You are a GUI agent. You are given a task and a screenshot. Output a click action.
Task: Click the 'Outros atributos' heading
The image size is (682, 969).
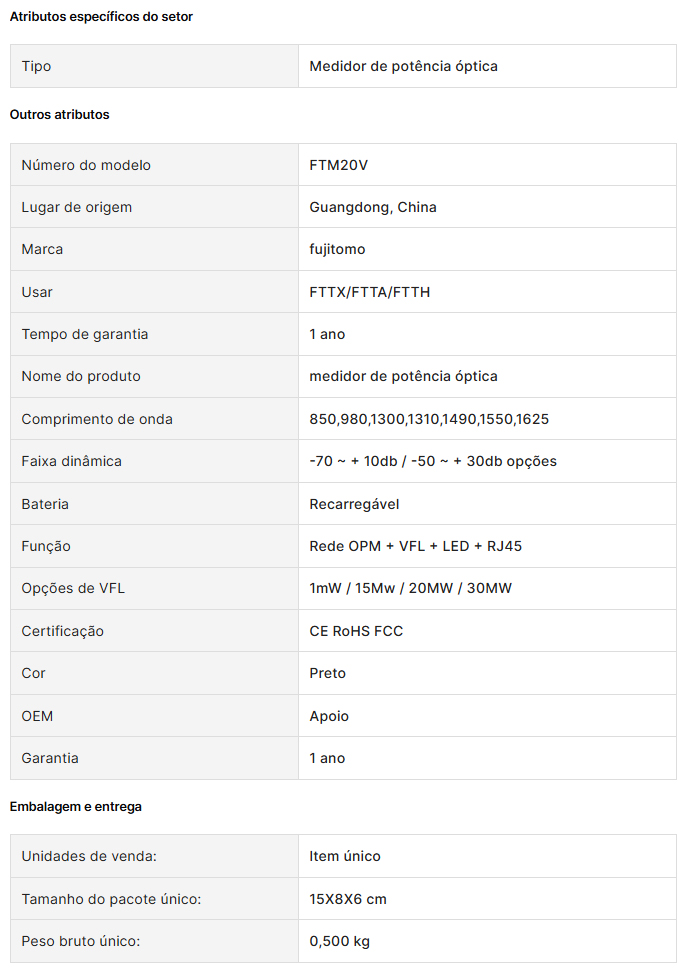click(60, 115)
